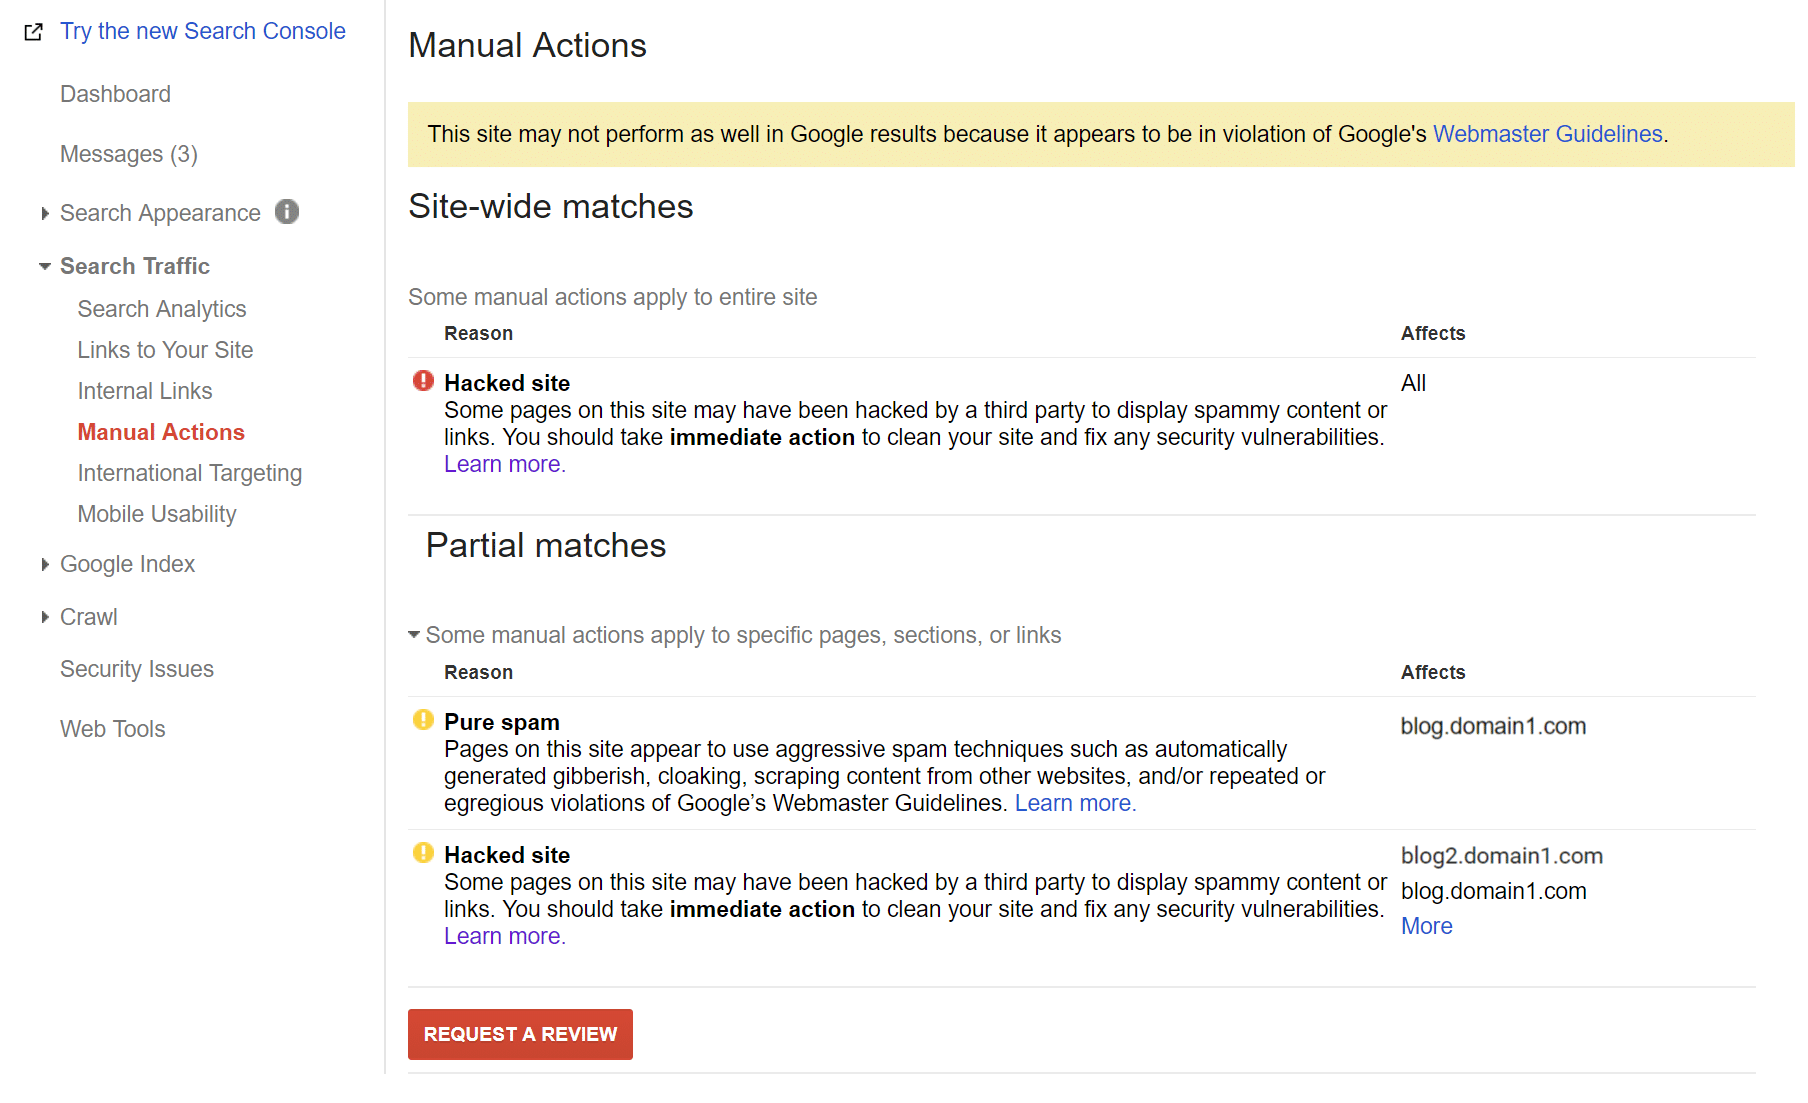The image size is (1808, 1103).
Task: Click More under affected hacked domains
Action: pos(1426,925)
